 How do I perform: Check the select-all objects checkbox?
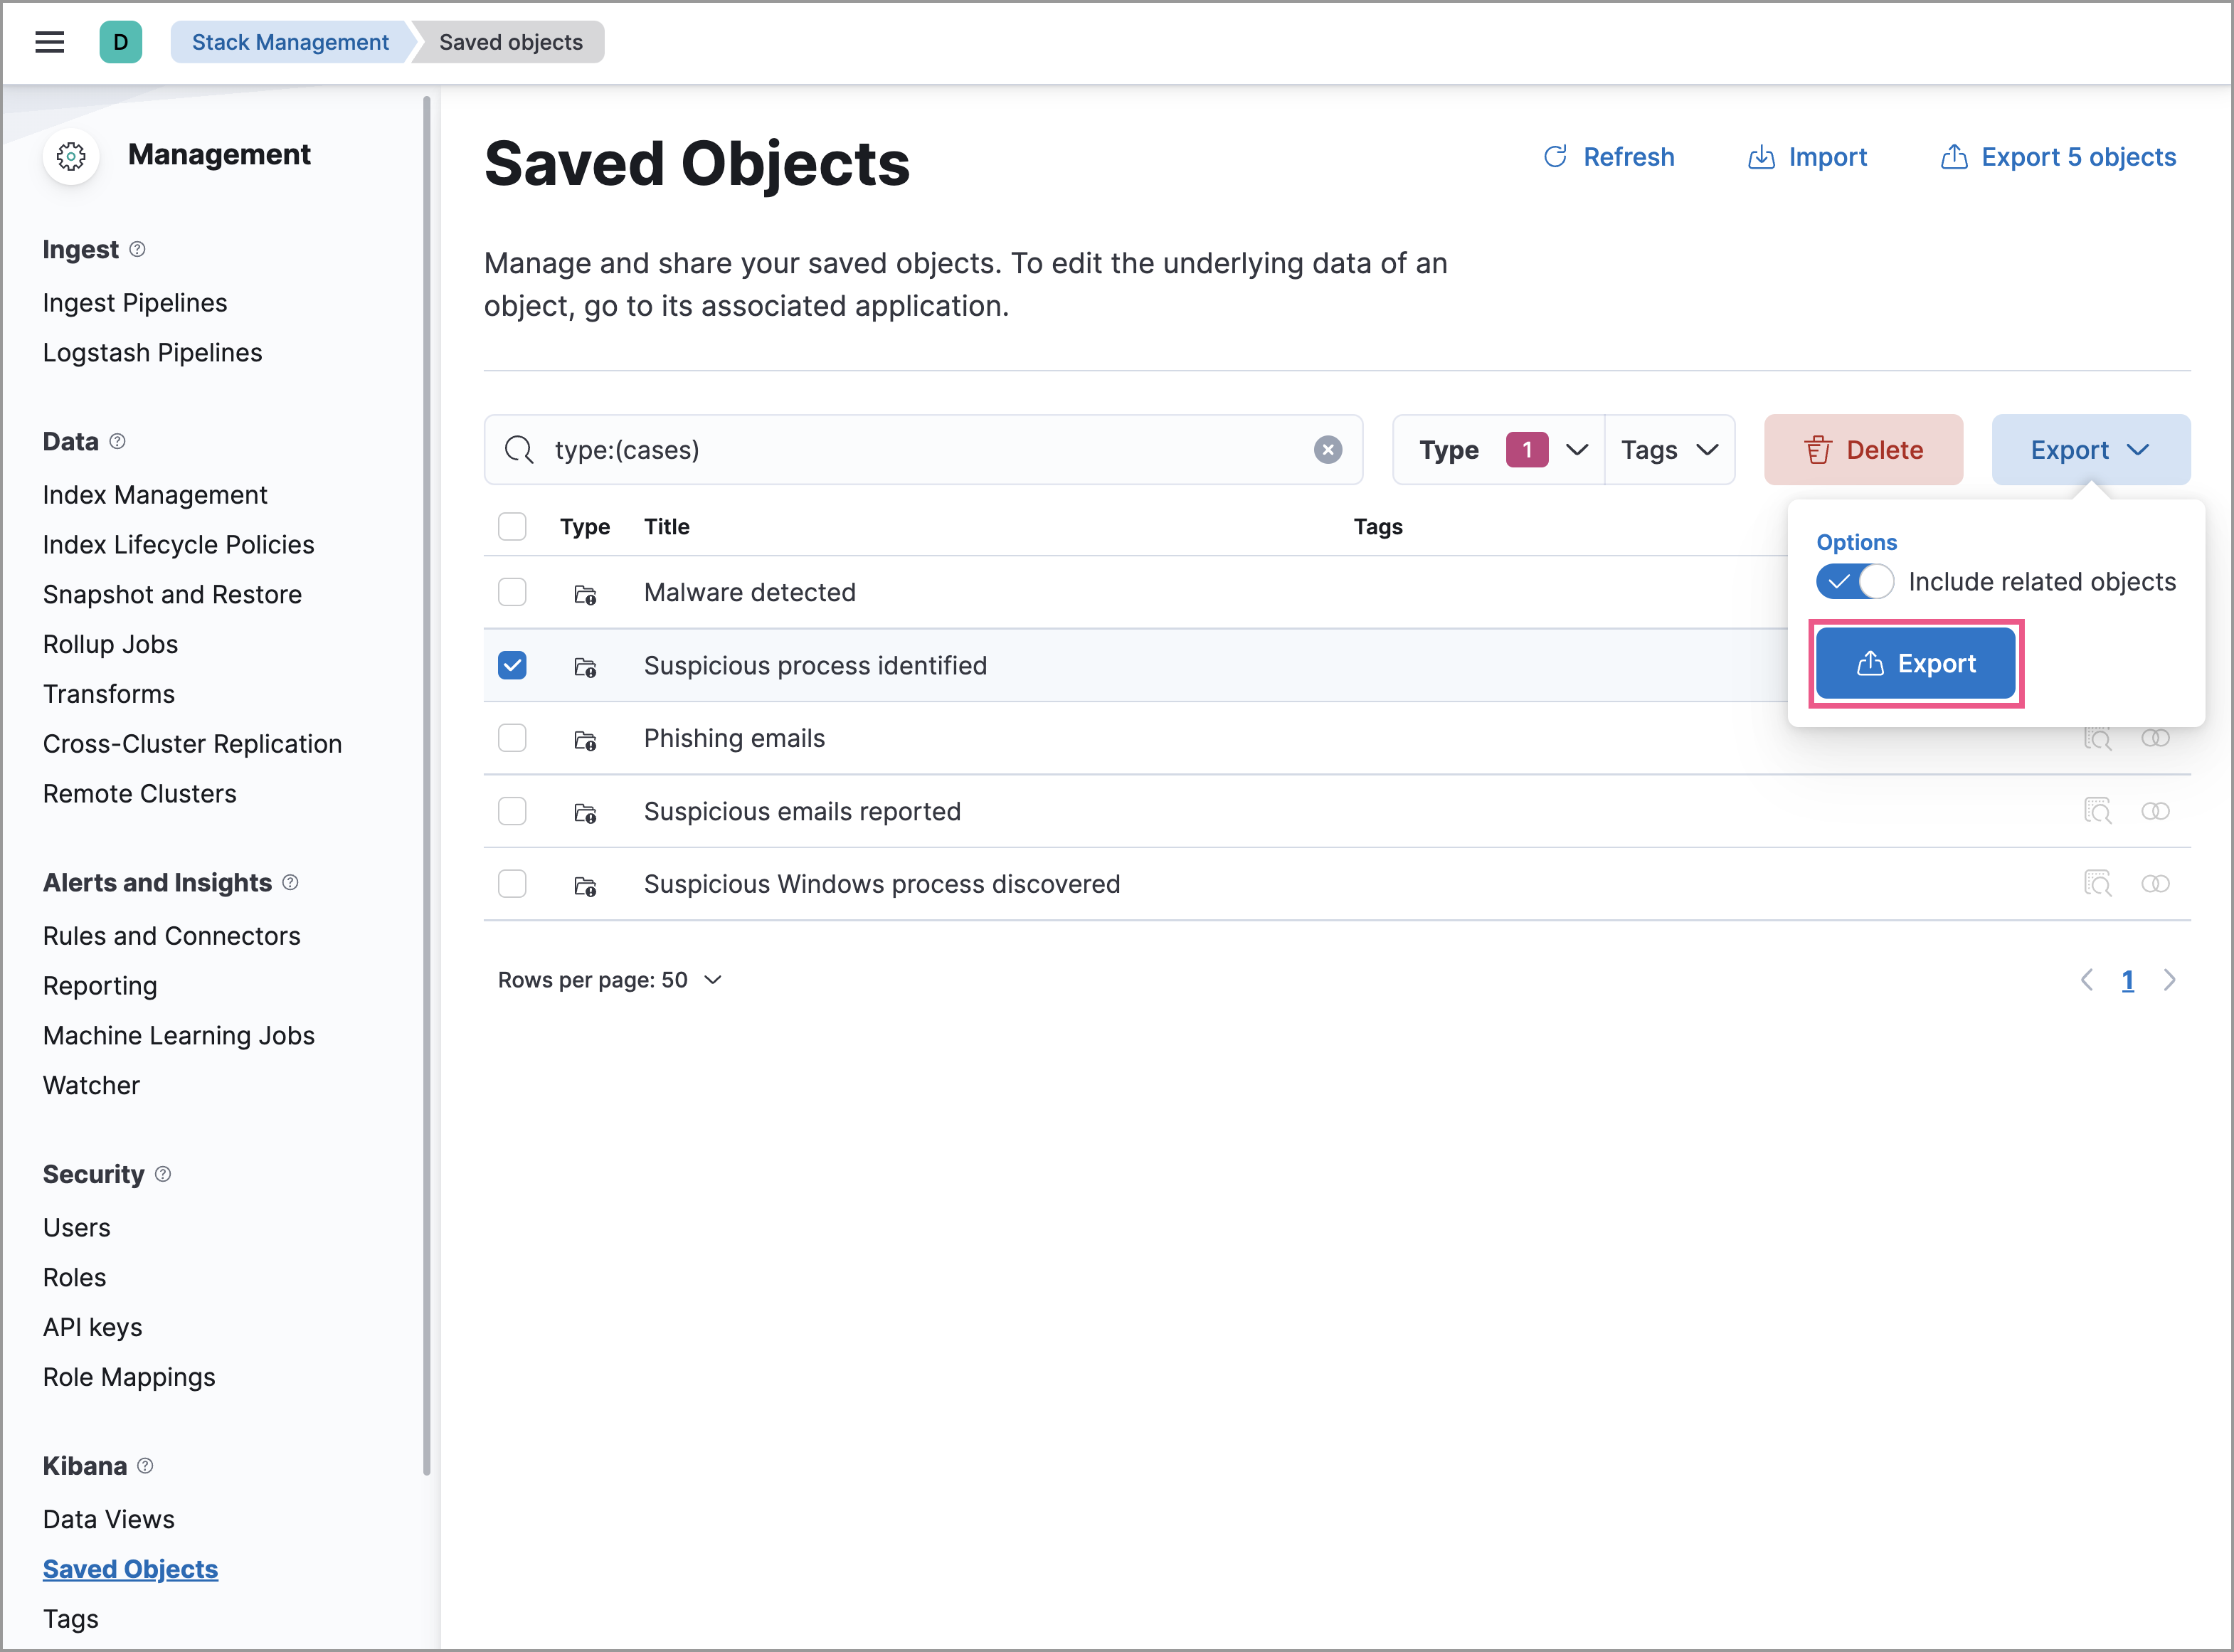tap(514, 526)
